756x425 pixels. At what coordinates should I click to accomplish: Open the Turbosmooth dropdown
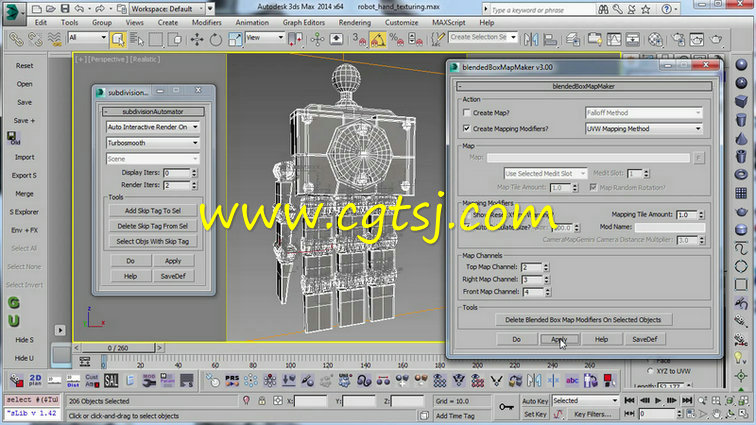click(x=152, y=143)
